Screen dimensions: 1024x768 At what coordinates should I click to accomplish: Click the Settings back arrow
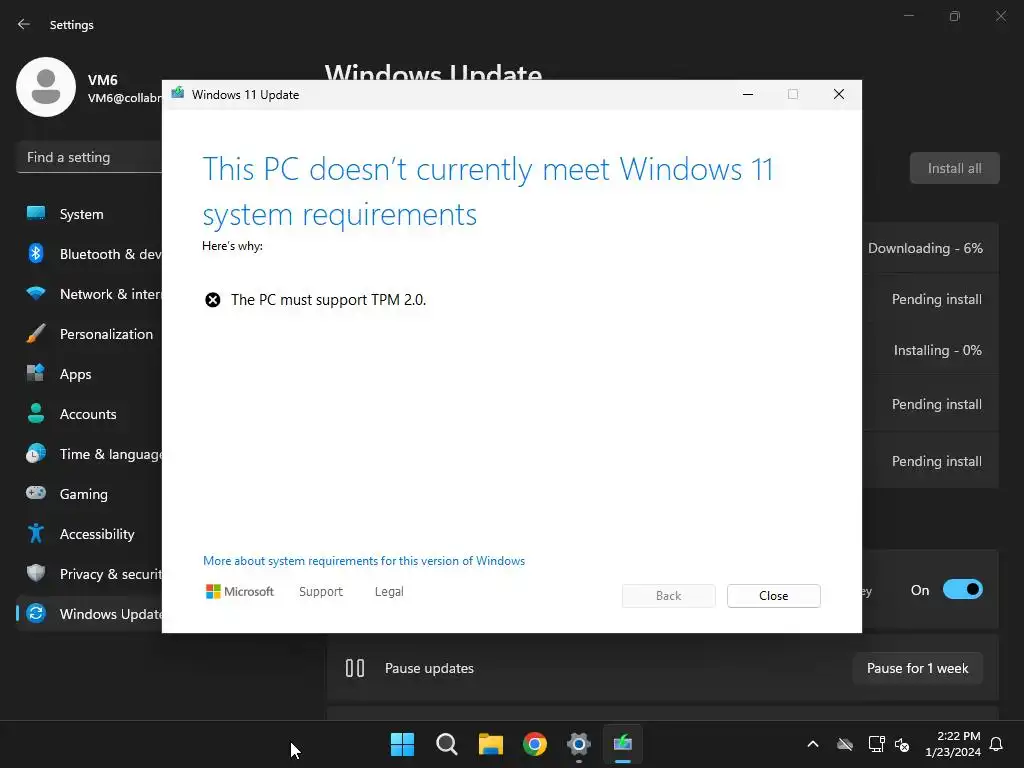(24, 24)
